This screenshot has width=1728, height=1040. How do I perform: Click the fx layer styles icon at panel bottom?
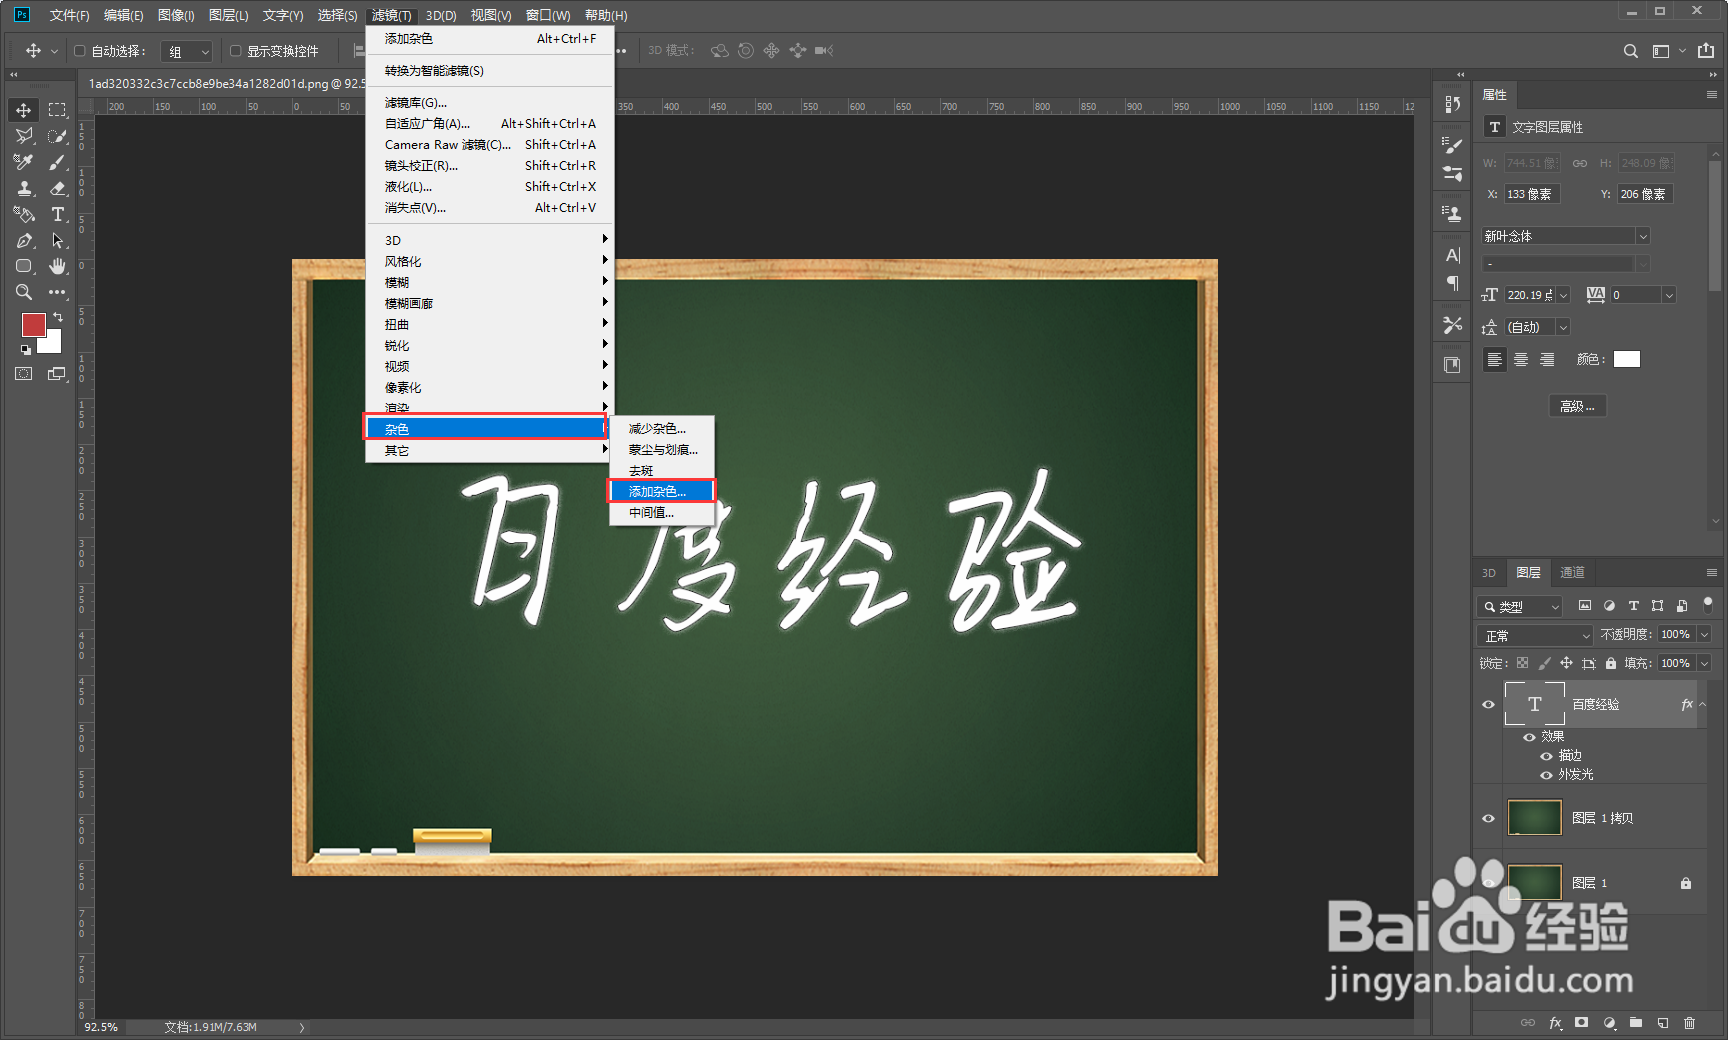(x=1556, y=1022)
